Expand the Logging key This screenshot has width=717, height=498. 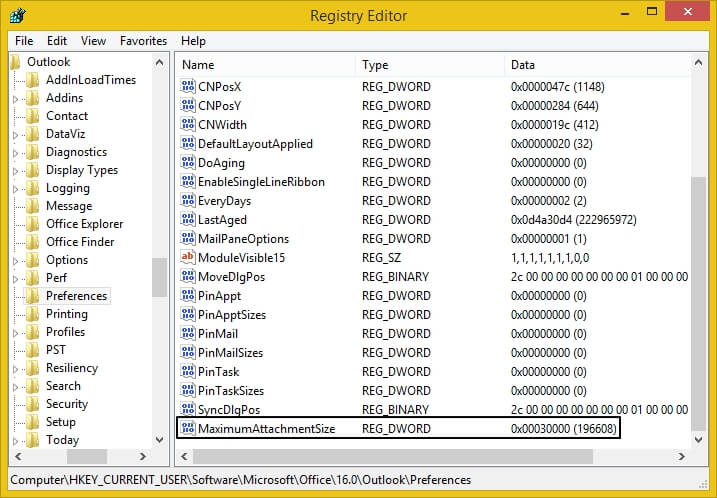point(16,189)
